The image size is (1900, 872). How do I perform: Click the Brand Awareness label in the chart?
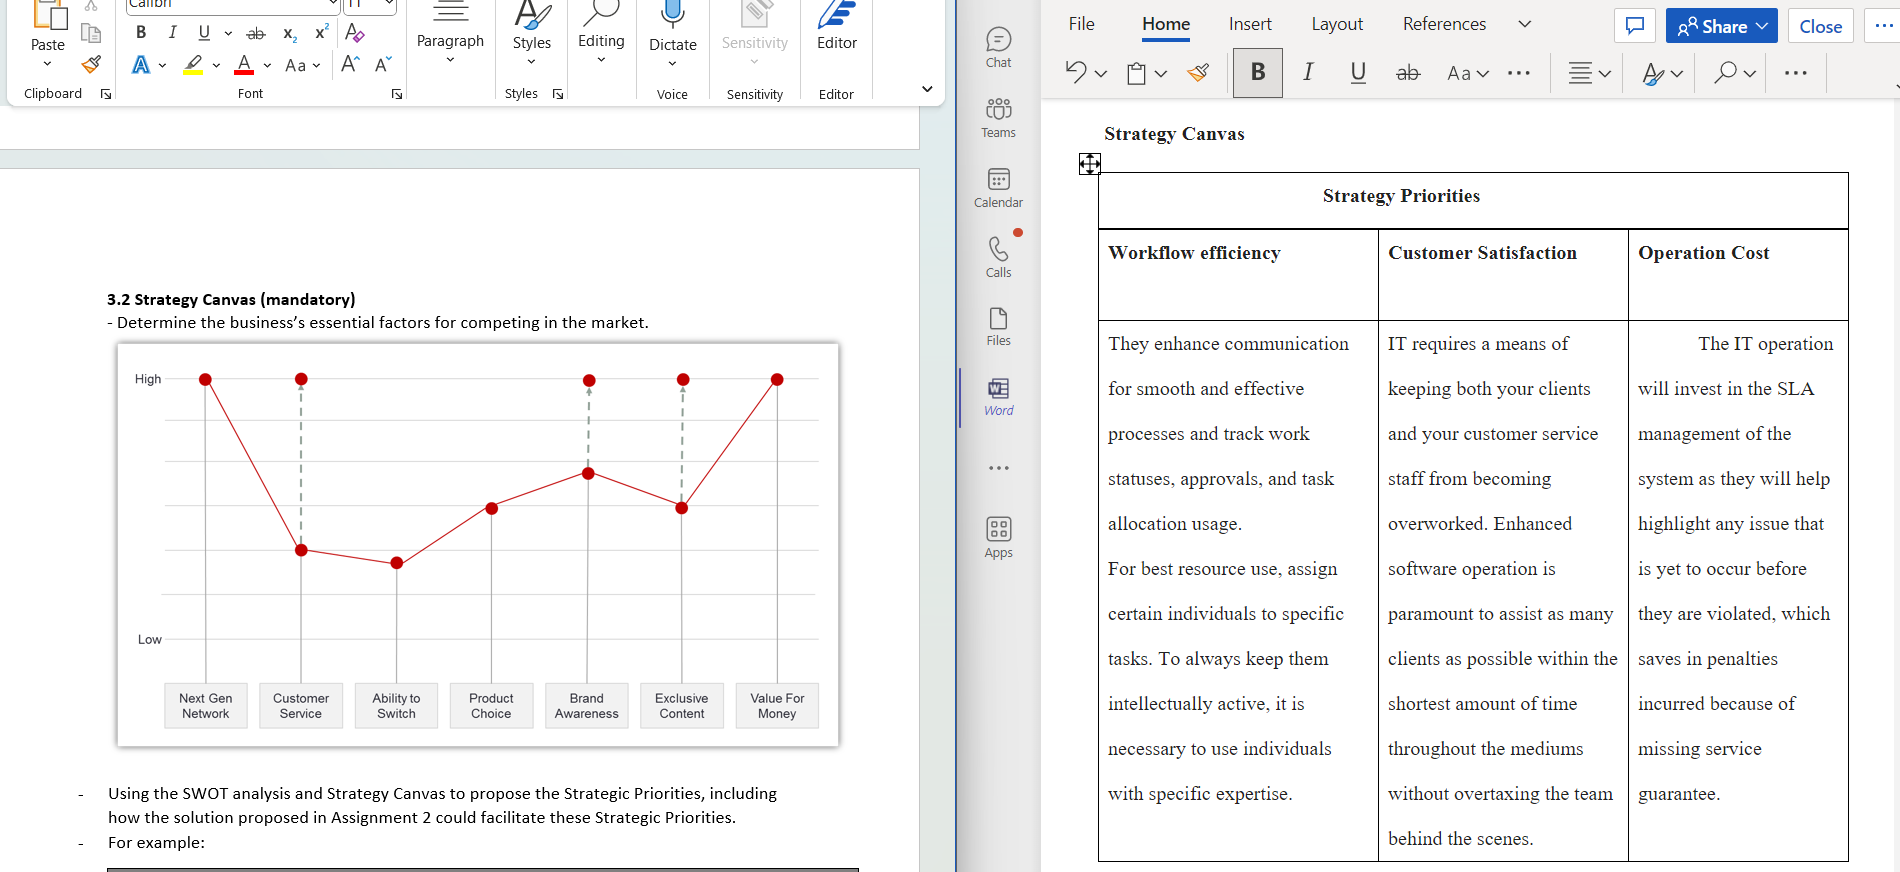point(587,706)
